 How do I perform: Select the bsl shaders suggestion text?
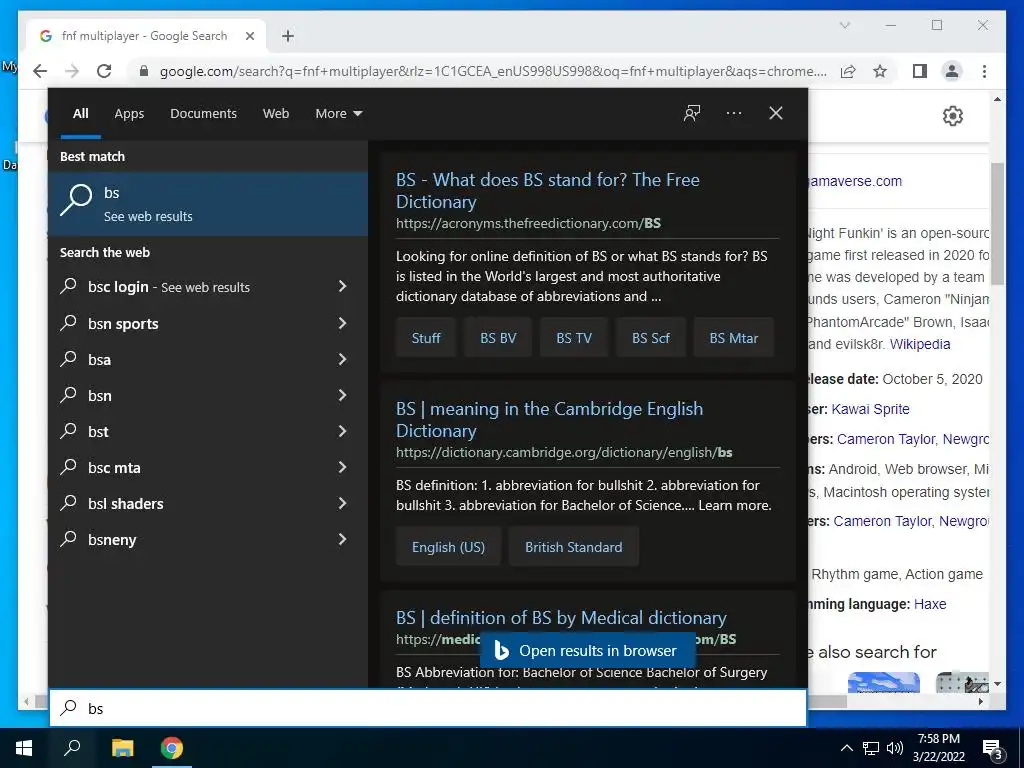(x=125, y=504)
